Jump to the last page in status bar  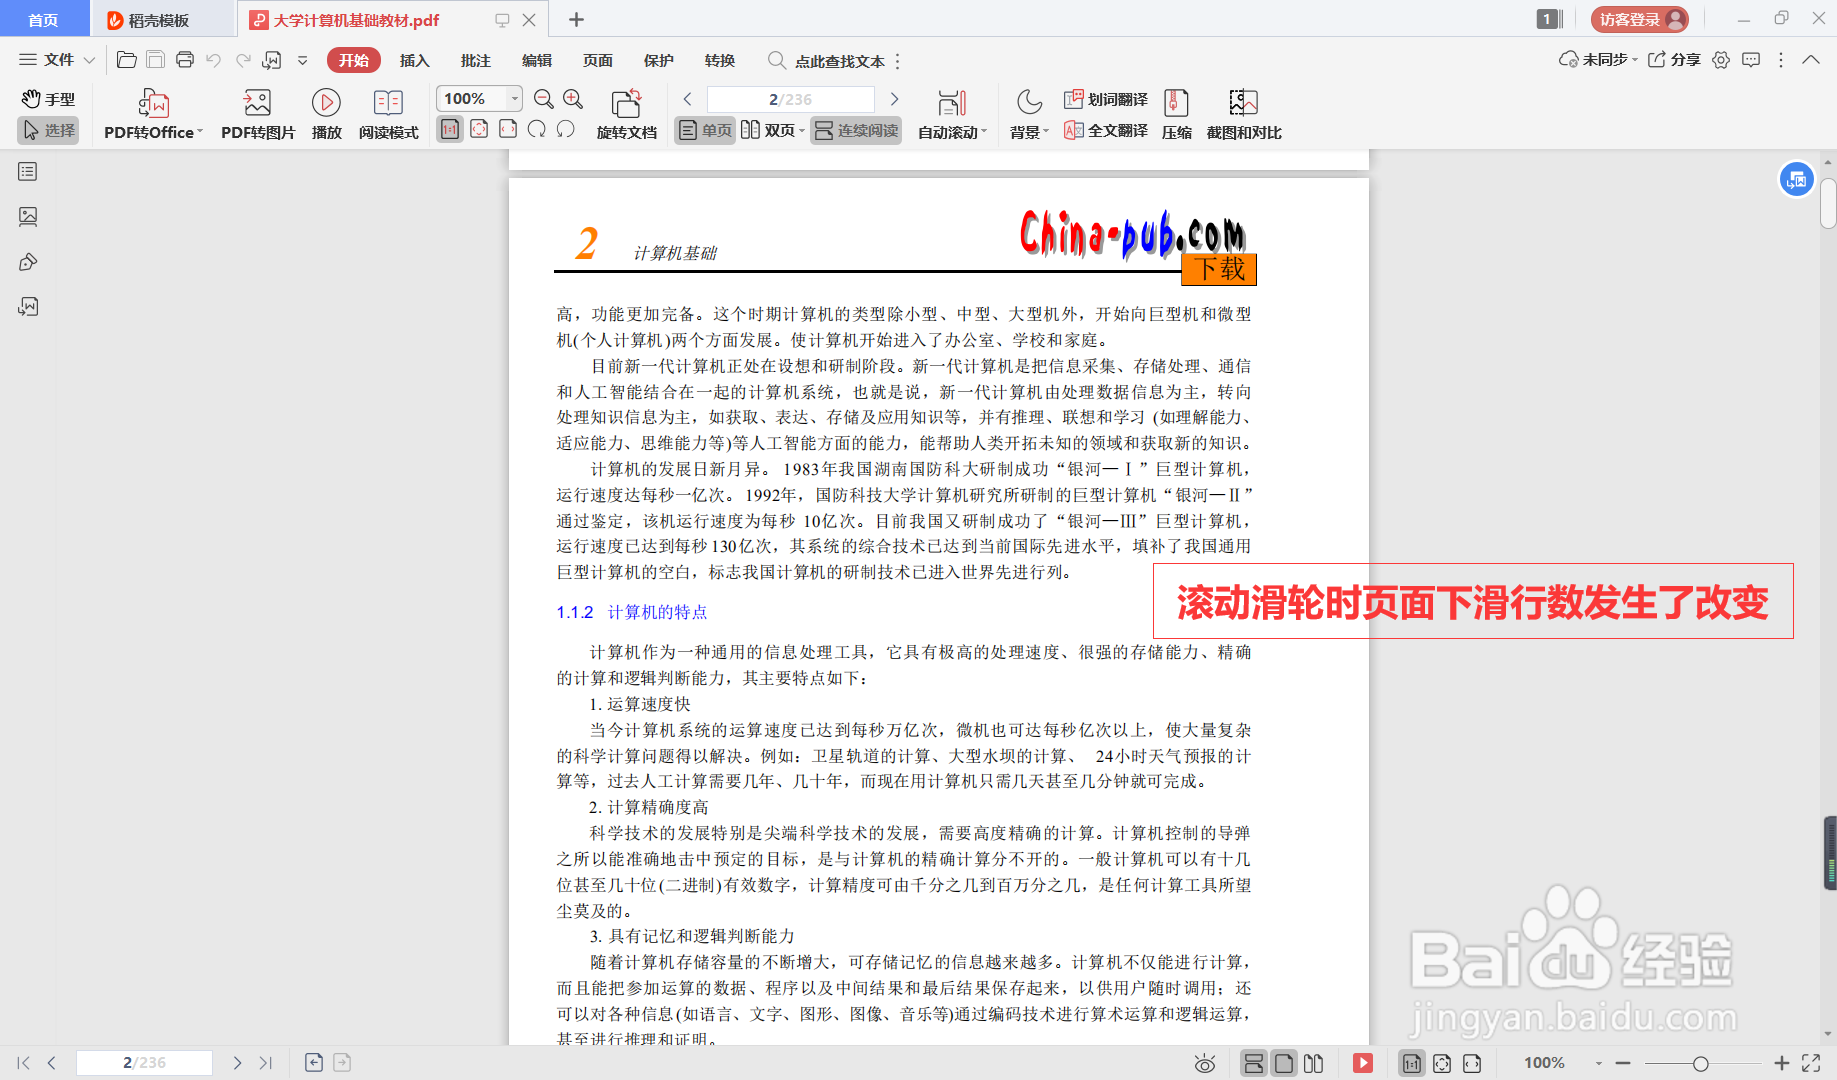coord(266,1063)
